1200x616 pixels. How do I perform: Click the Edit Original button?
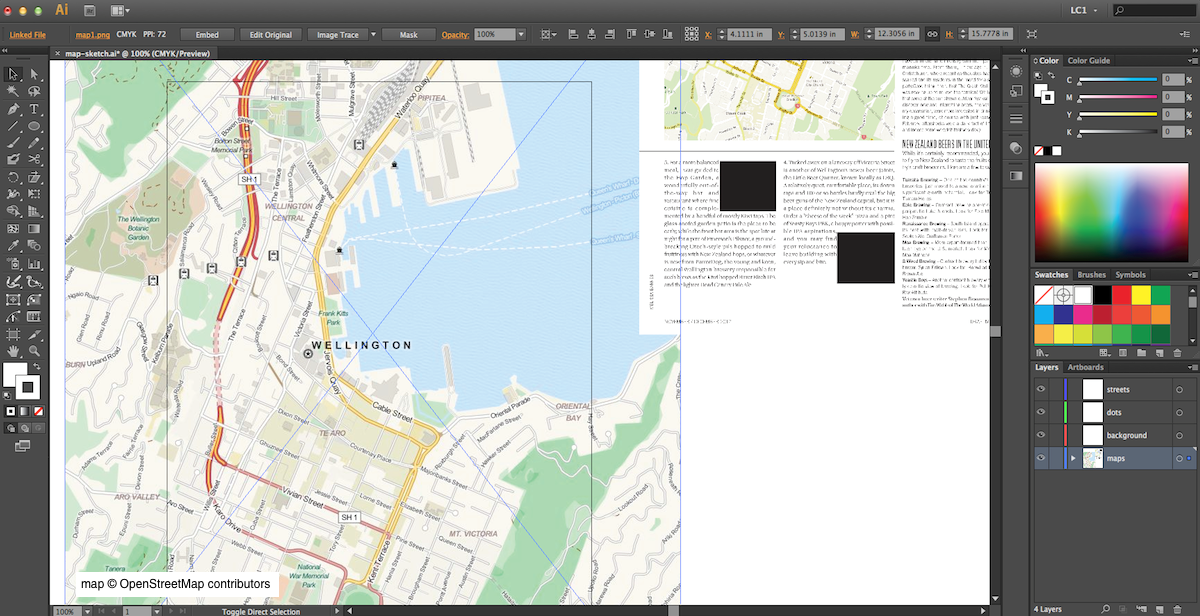pyautogui.click(x=270, y=34)
